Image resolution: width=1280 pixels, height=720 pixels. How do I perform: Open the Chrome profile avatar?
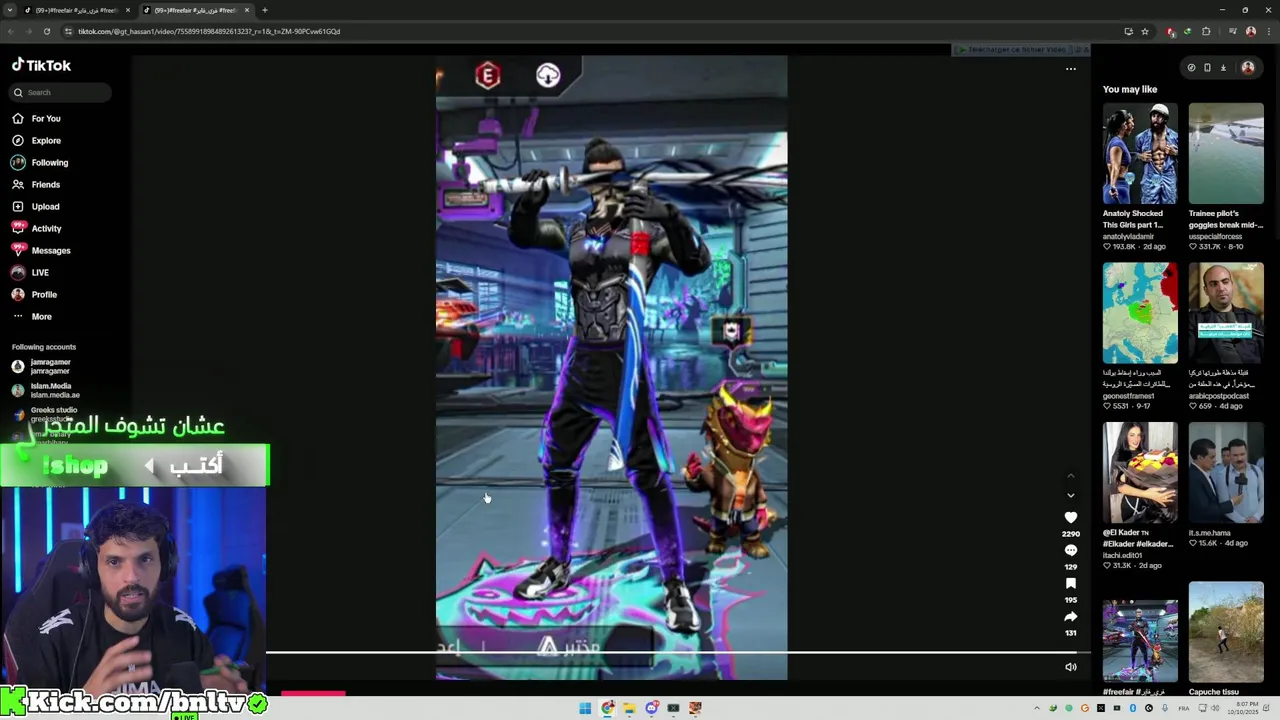tap(1250, 31)
